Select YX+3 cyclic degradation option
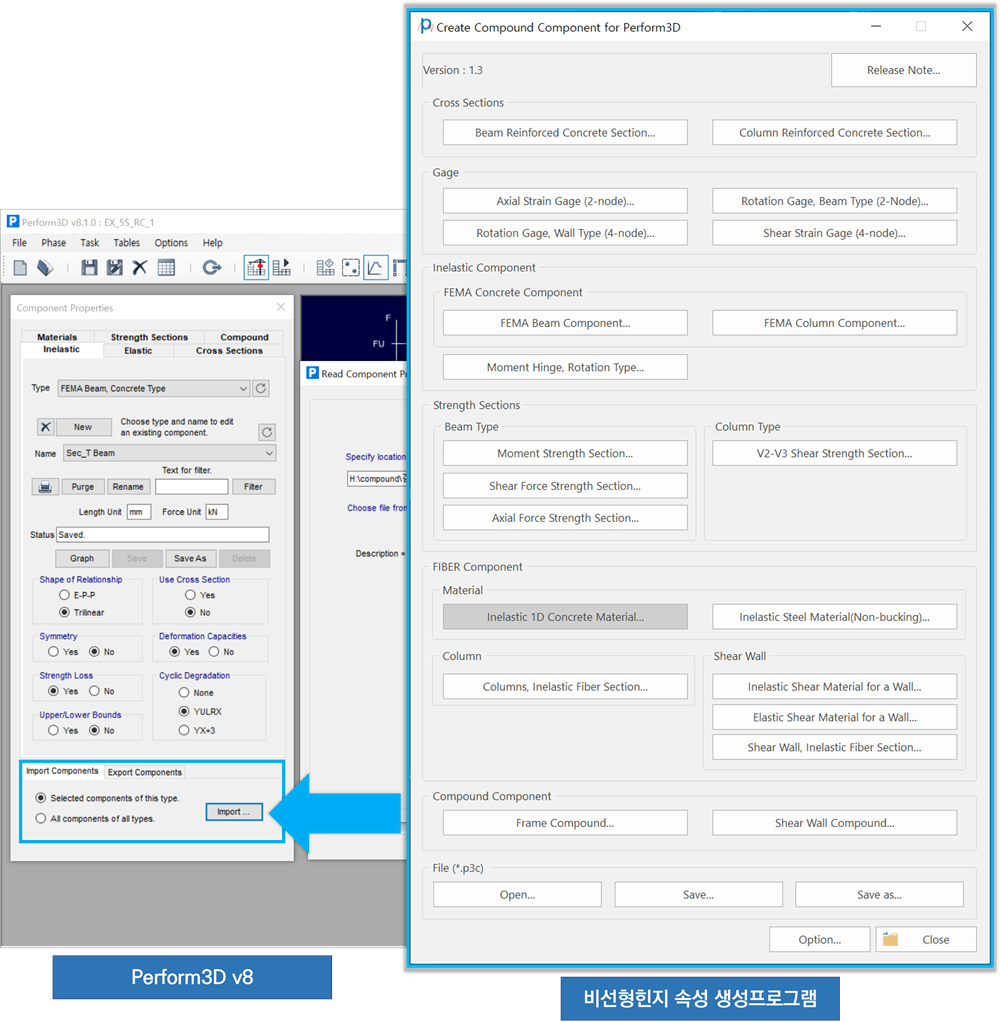Screen dimensions: 1000x1022 [x=184, y=730]
